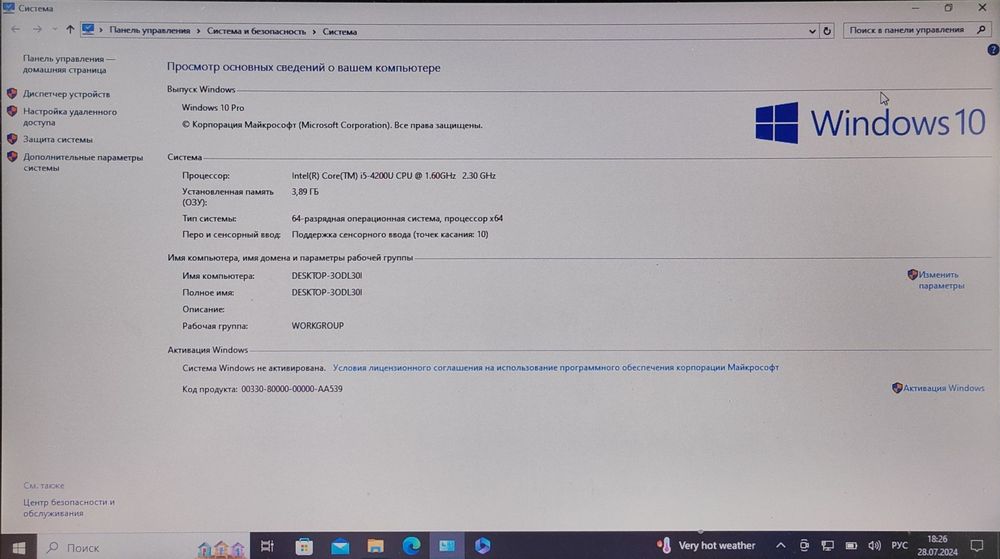This screenshot has height=559, width=1000.
Task: Click shield icon beside 'Защита системы'
Action: point(12,138)
